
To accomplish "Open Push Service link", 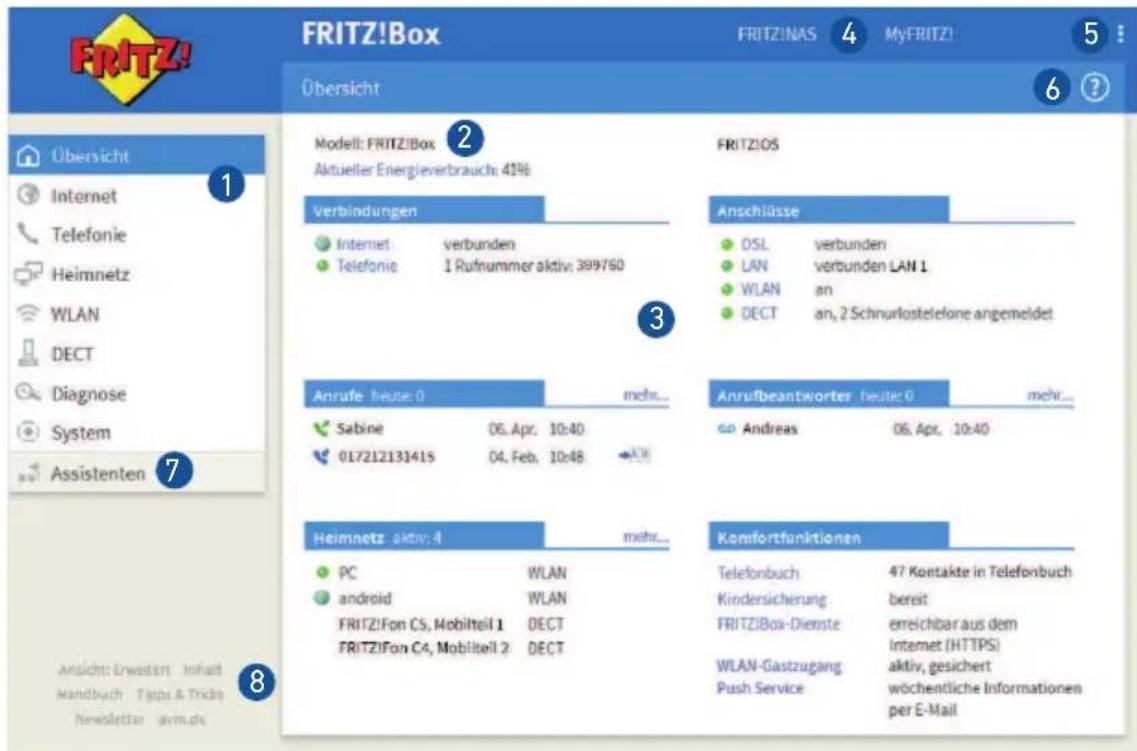I will coord(760,688).
